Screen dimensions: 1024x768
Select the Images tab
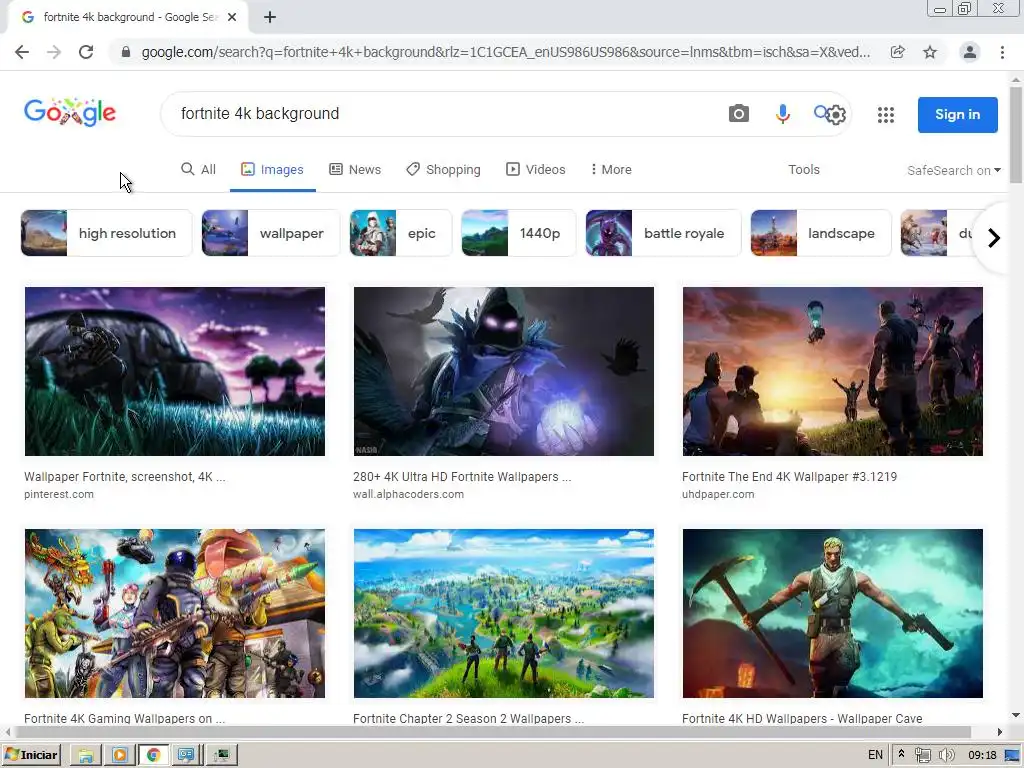(x=272, y=170)
